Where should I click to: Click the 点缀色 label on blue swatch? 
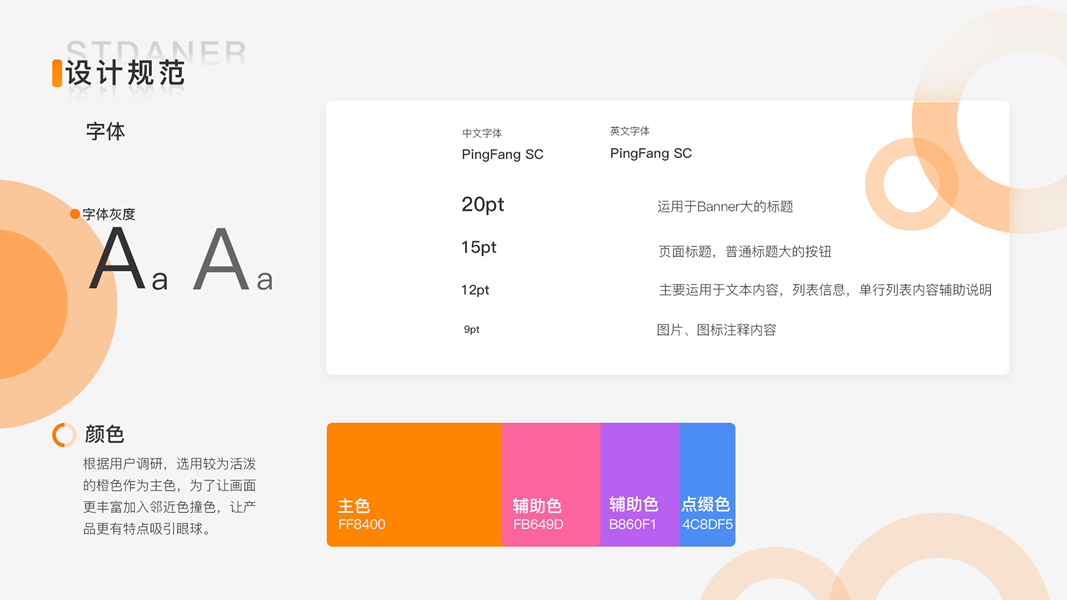click(x=706, y=504)
